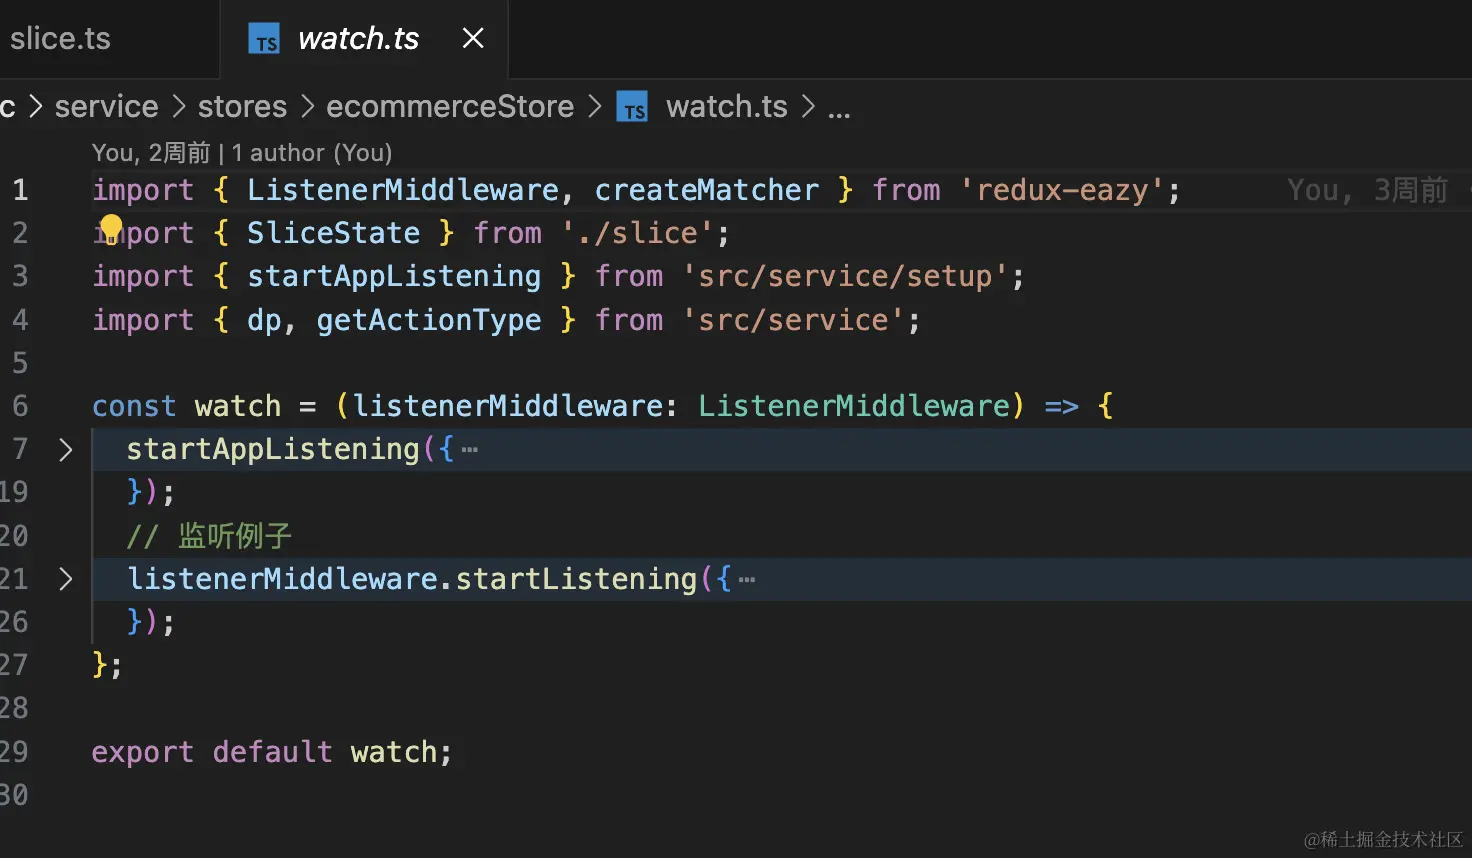Image resolution: width=1472 pixels, height=858 pixels.
Task: Switch to the slice.ts tab
Action: coord(60,38)
